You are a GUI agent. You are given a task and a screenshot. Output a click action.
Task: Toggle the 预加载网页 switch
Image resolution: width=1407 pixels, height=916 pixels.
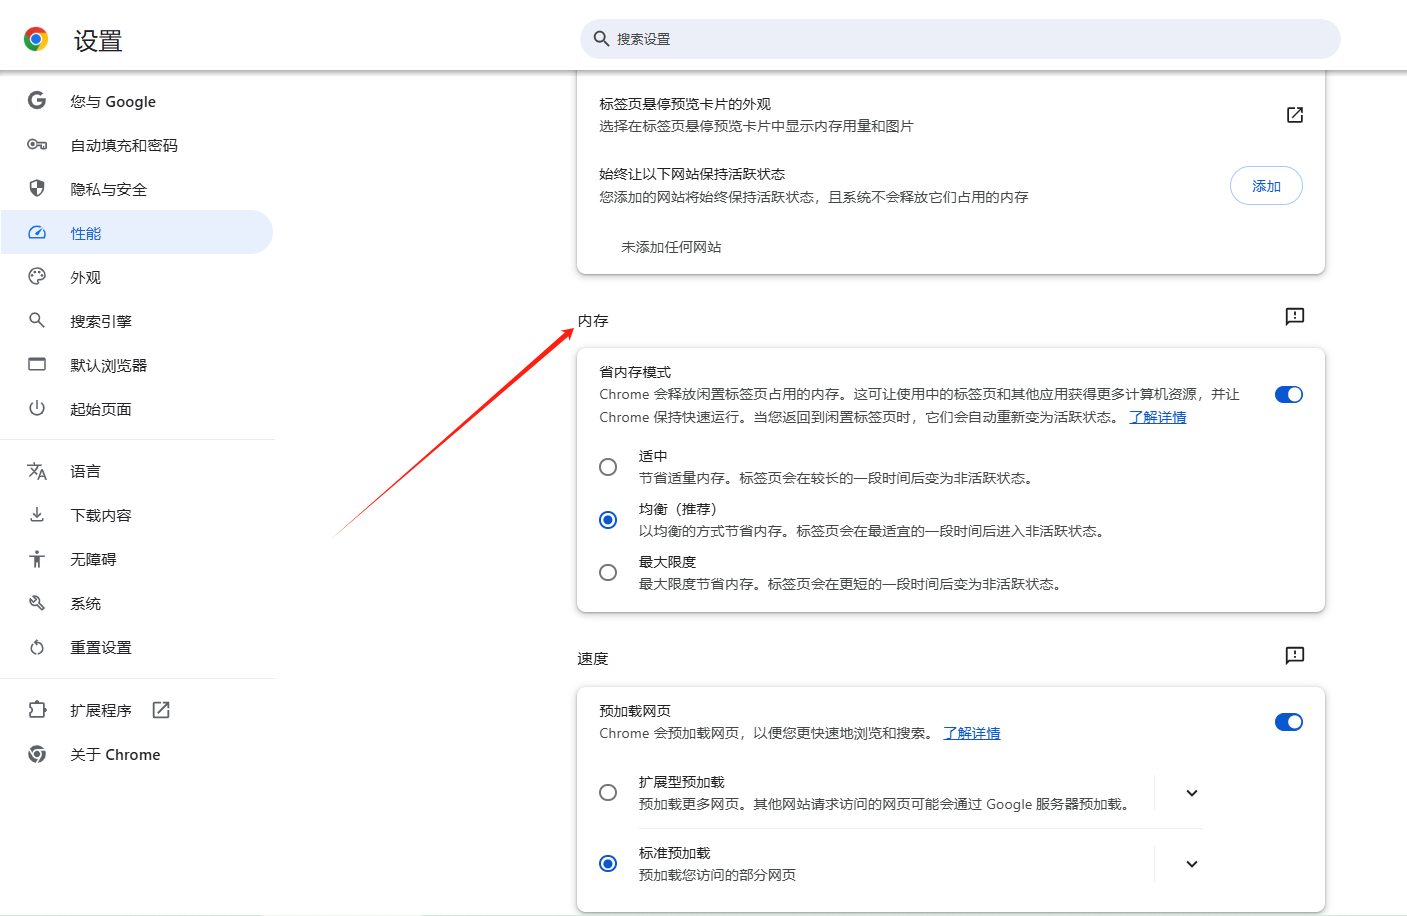pyautogui.click(x=1289, y=722)
